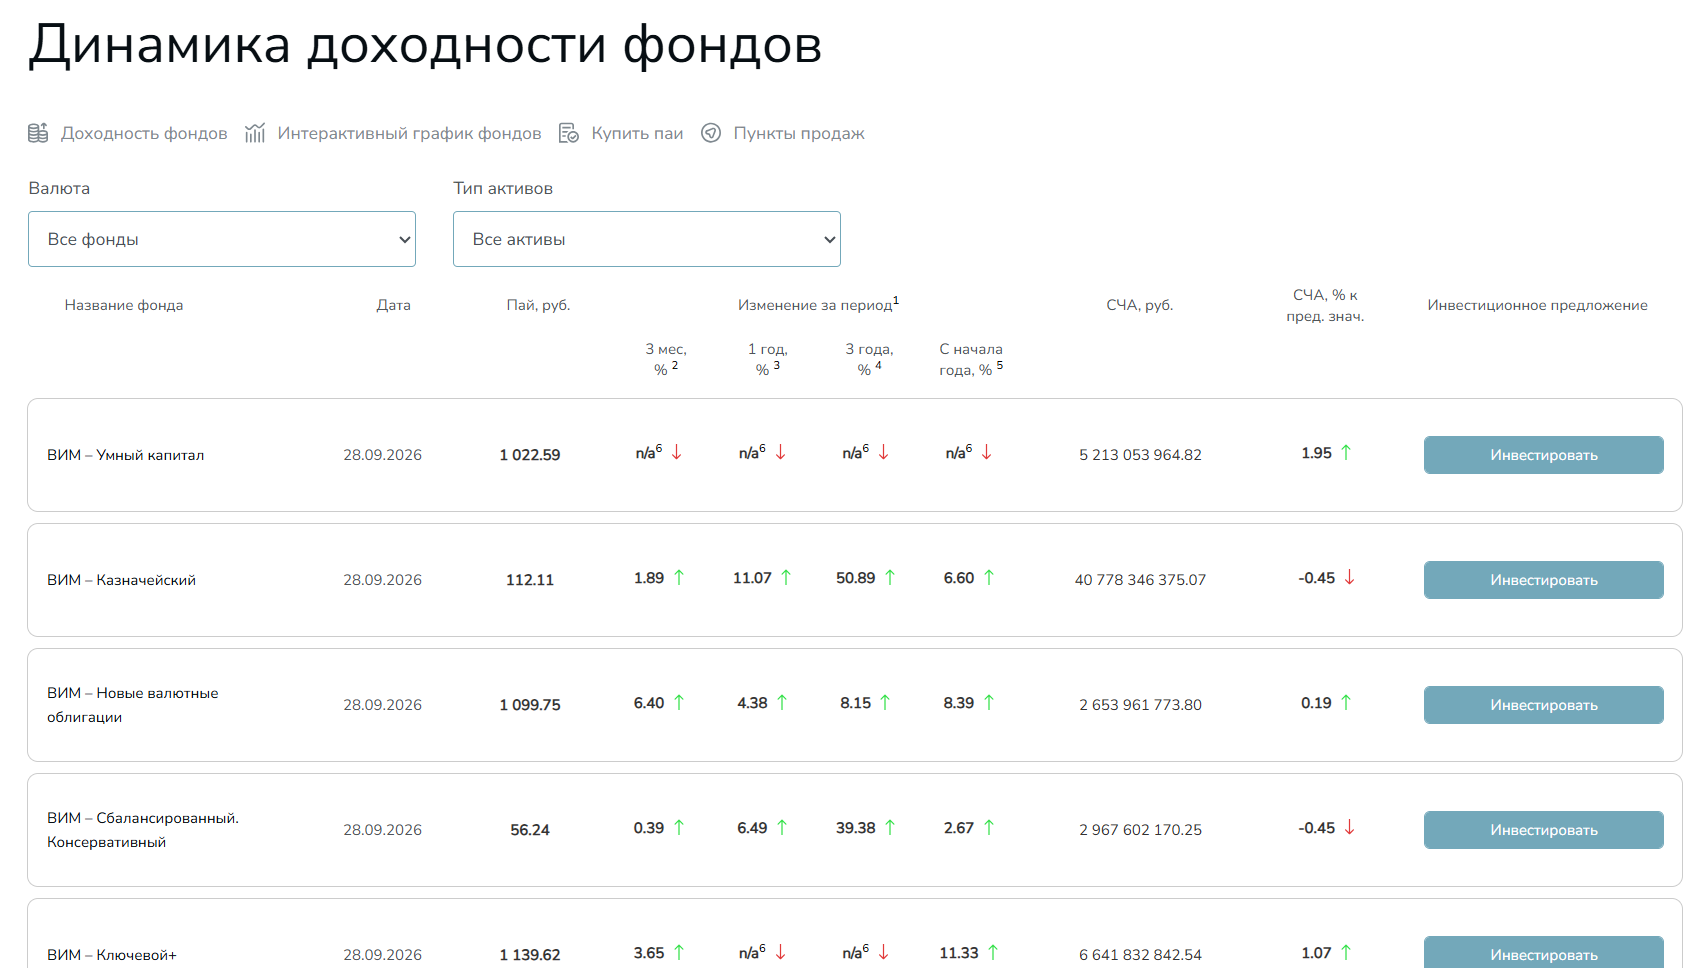Click the 11.33 year-to-date value

pos(959,953)
